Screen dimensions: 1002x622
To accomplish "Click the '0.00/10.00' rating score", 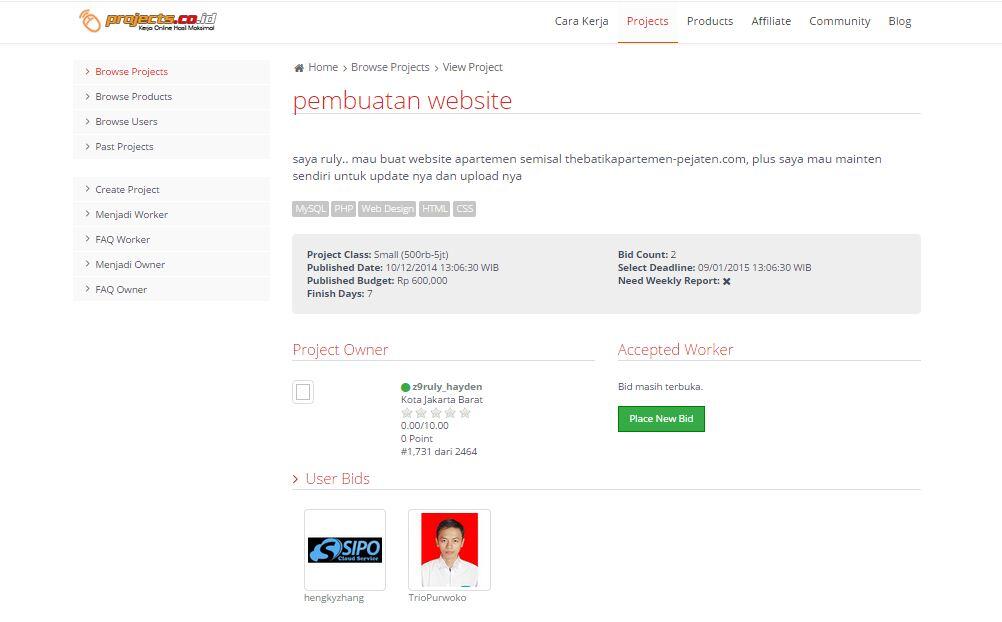I will 425,426.
